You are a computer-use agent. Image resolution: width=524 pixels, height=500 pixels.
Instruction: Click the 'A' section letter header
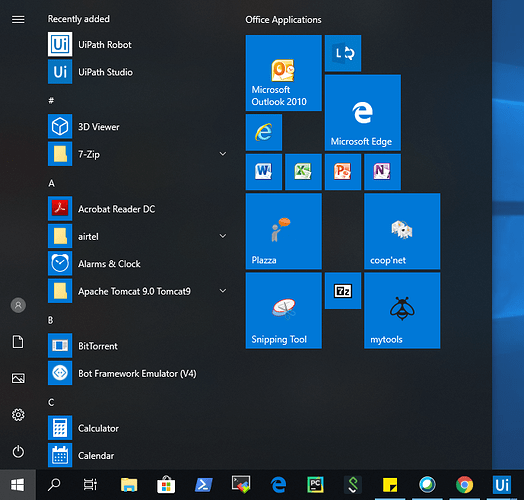[x=51, y=183]
